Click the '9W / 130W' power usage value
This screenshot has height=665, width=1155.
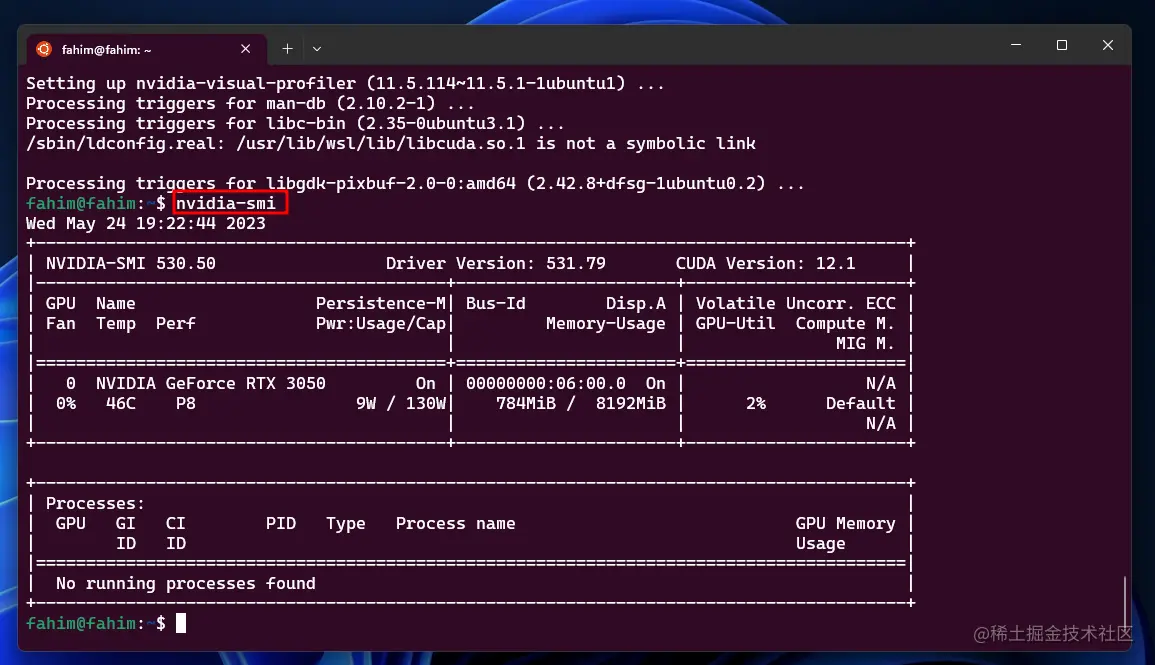point(401,403)
